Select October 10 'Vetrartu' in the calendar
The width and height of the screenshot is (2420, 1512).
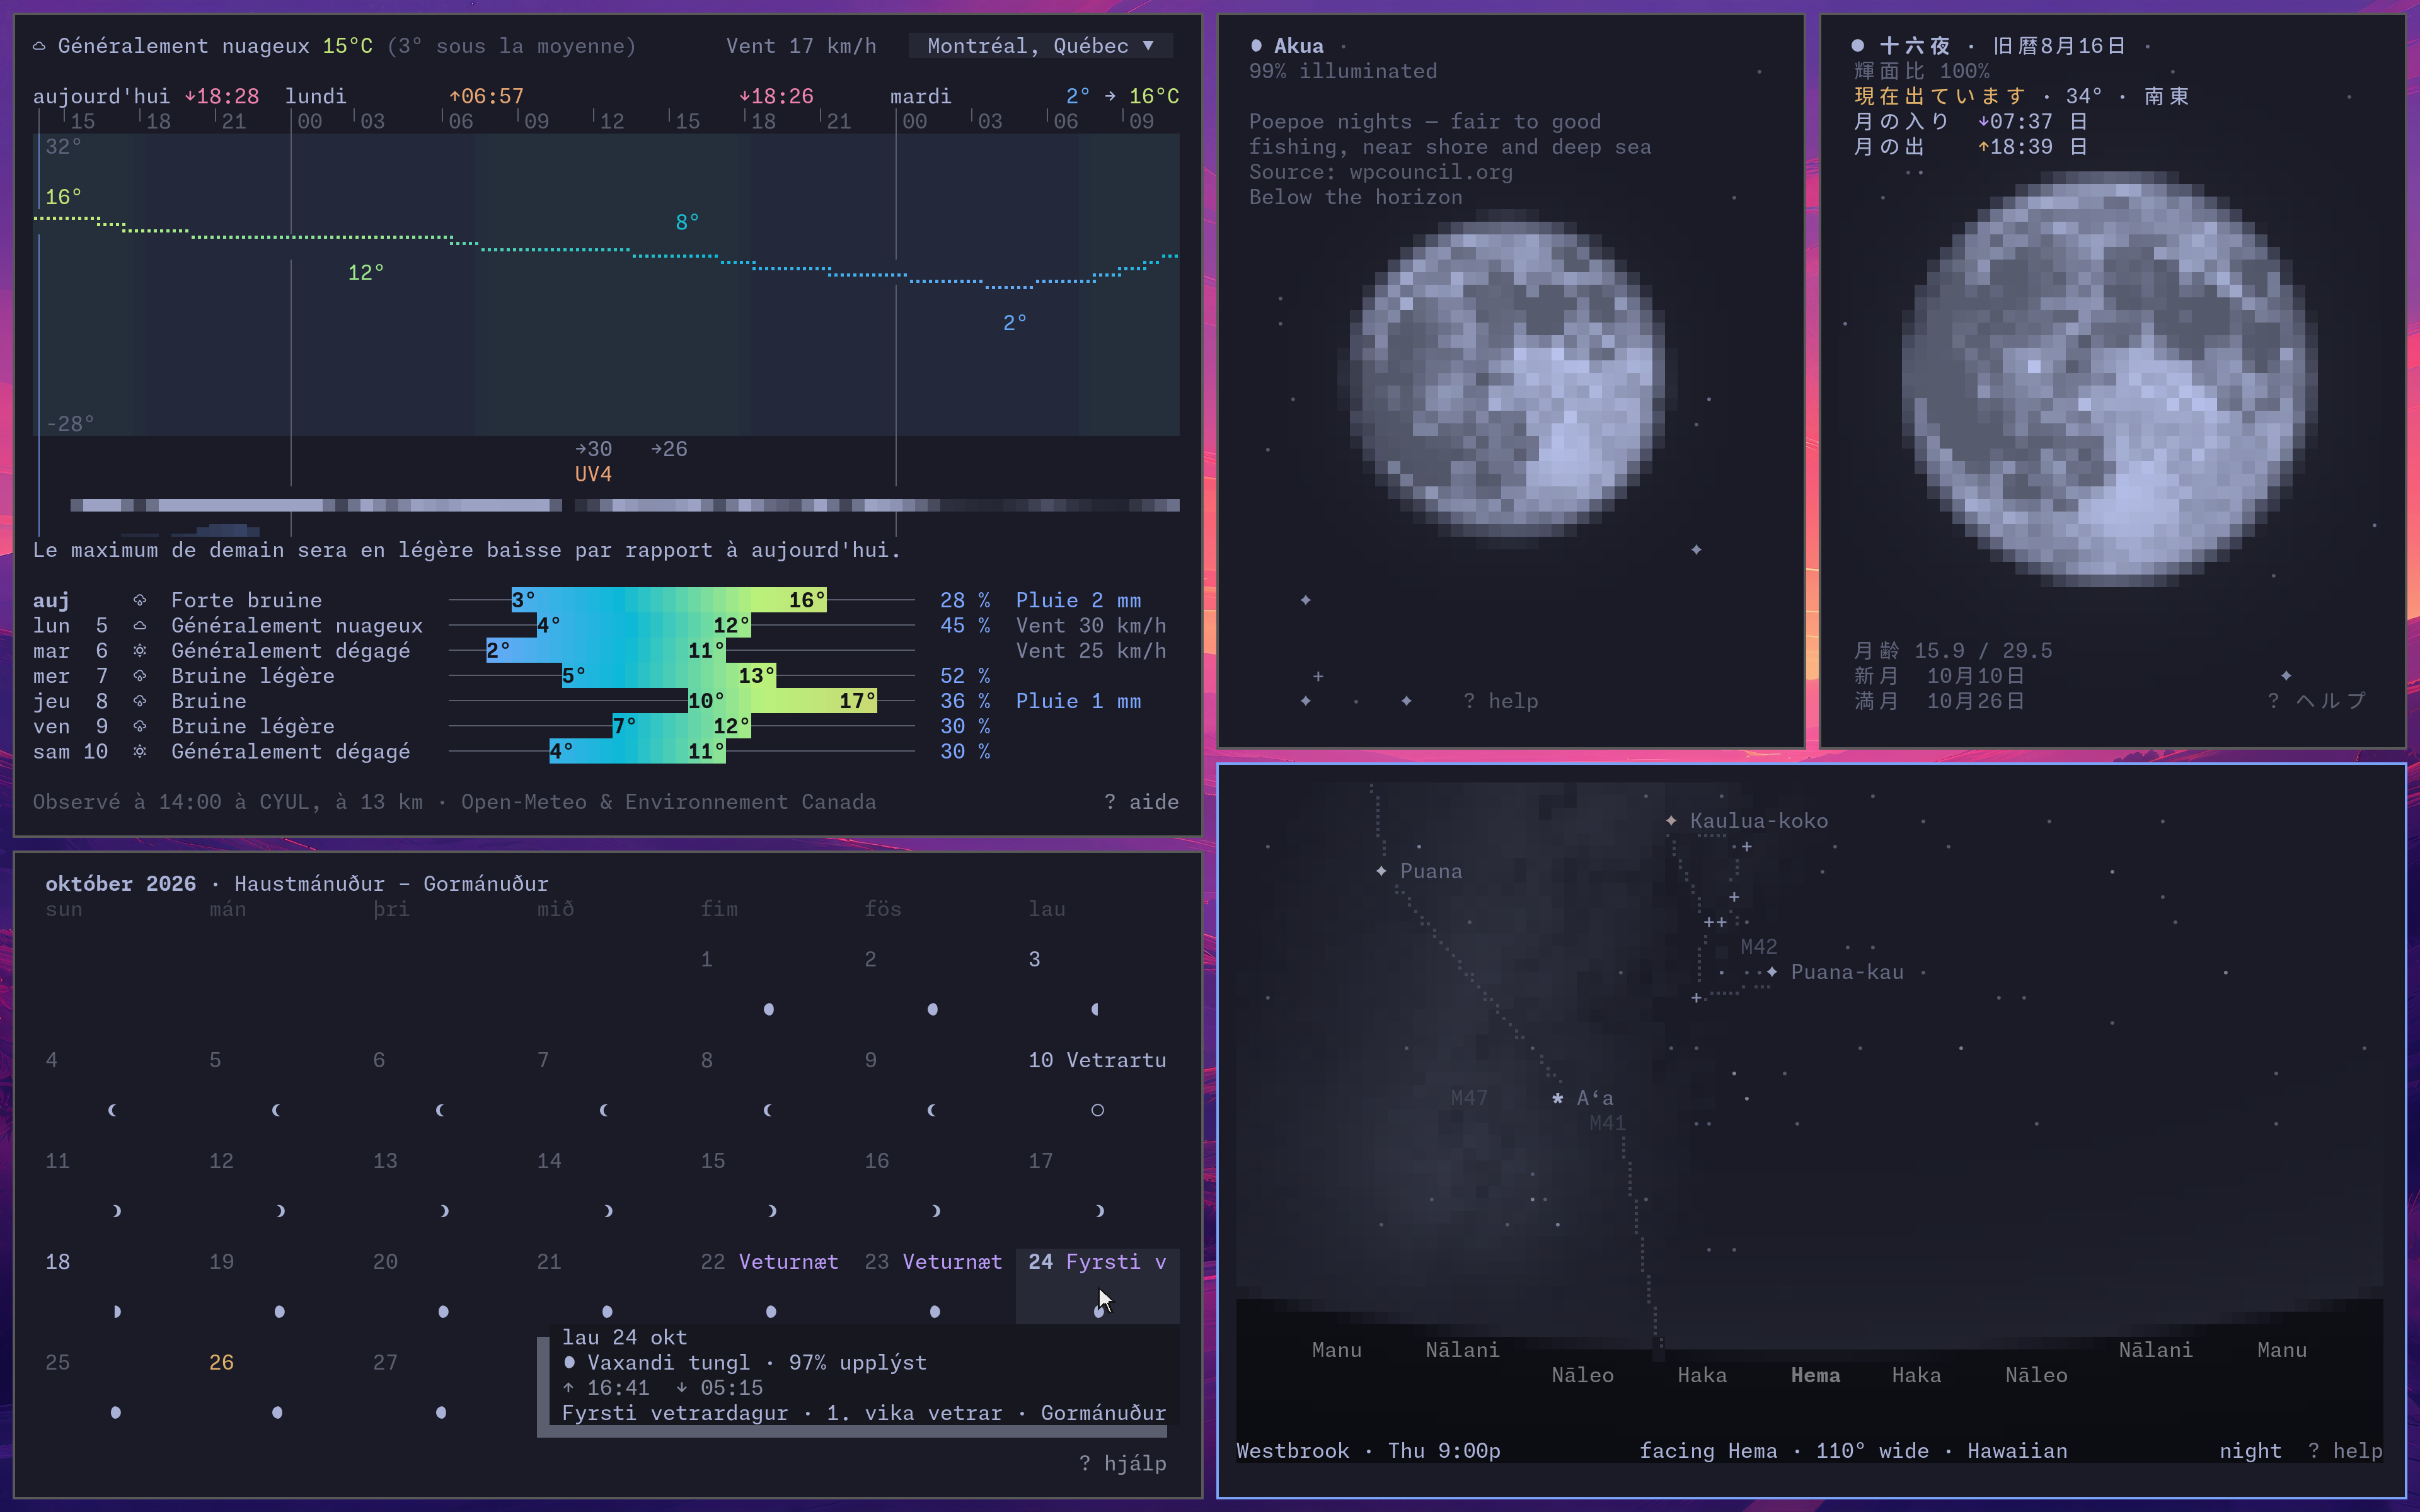pos(1097,1060)
